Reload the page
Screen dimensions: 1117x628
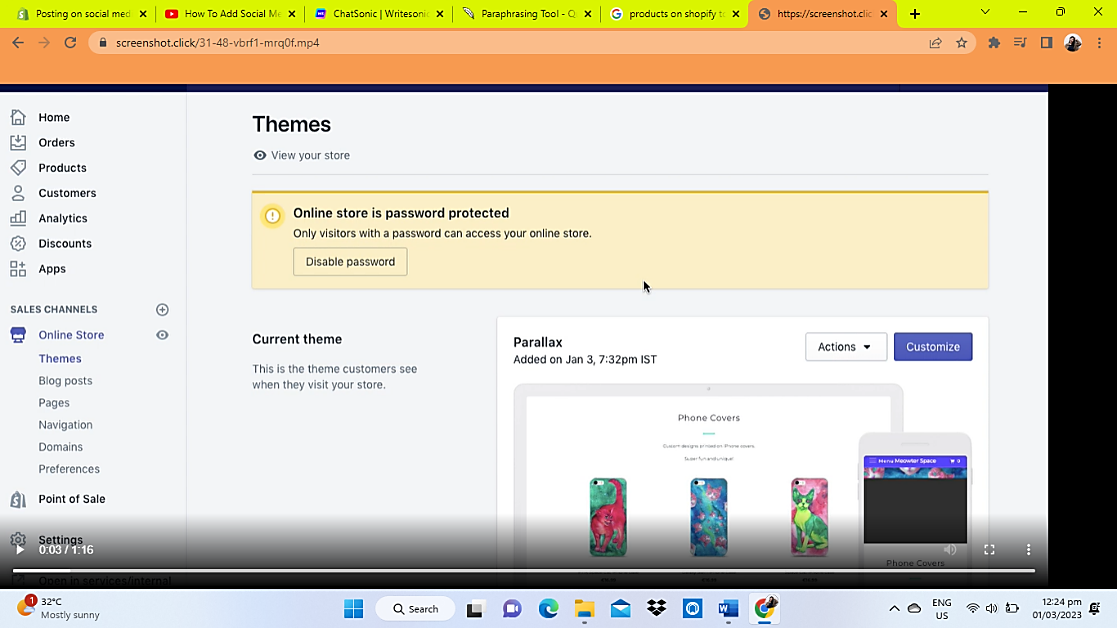(70, 43)
